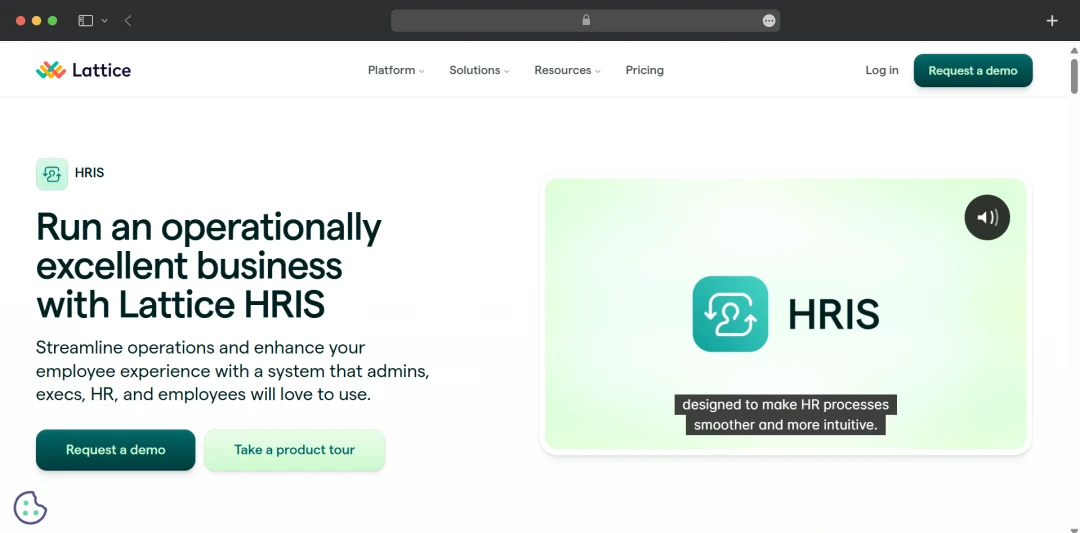Click the 'Run an operationally excellent business' headline
Image resolution: width=1080 pixels, height=533 pixels.
209,266
